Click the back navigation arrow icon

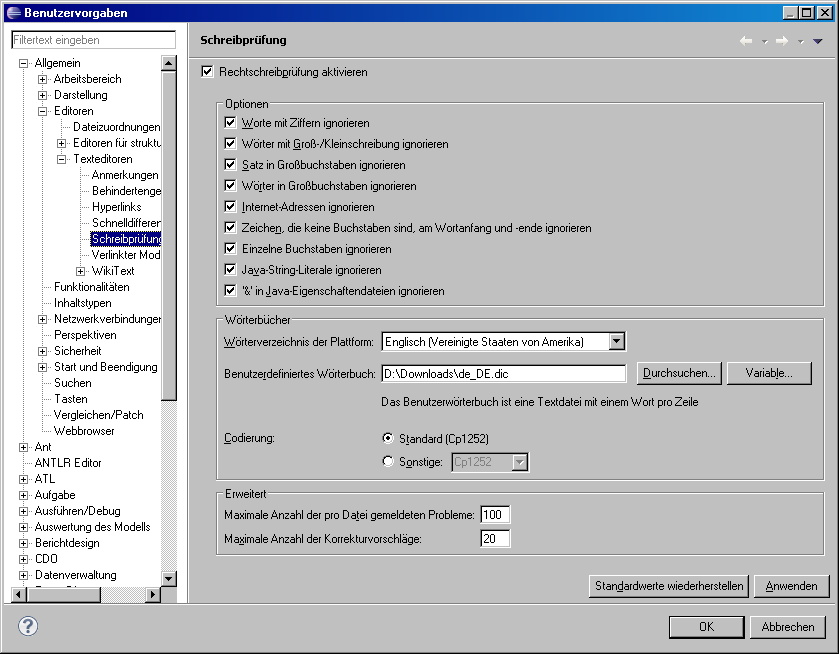point(746,41)
